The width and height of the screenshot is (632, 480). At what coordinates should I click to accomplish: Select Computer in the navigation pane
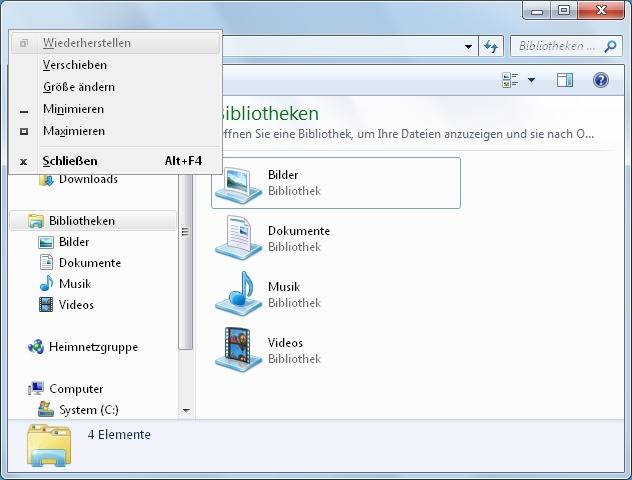pos(76,389)
